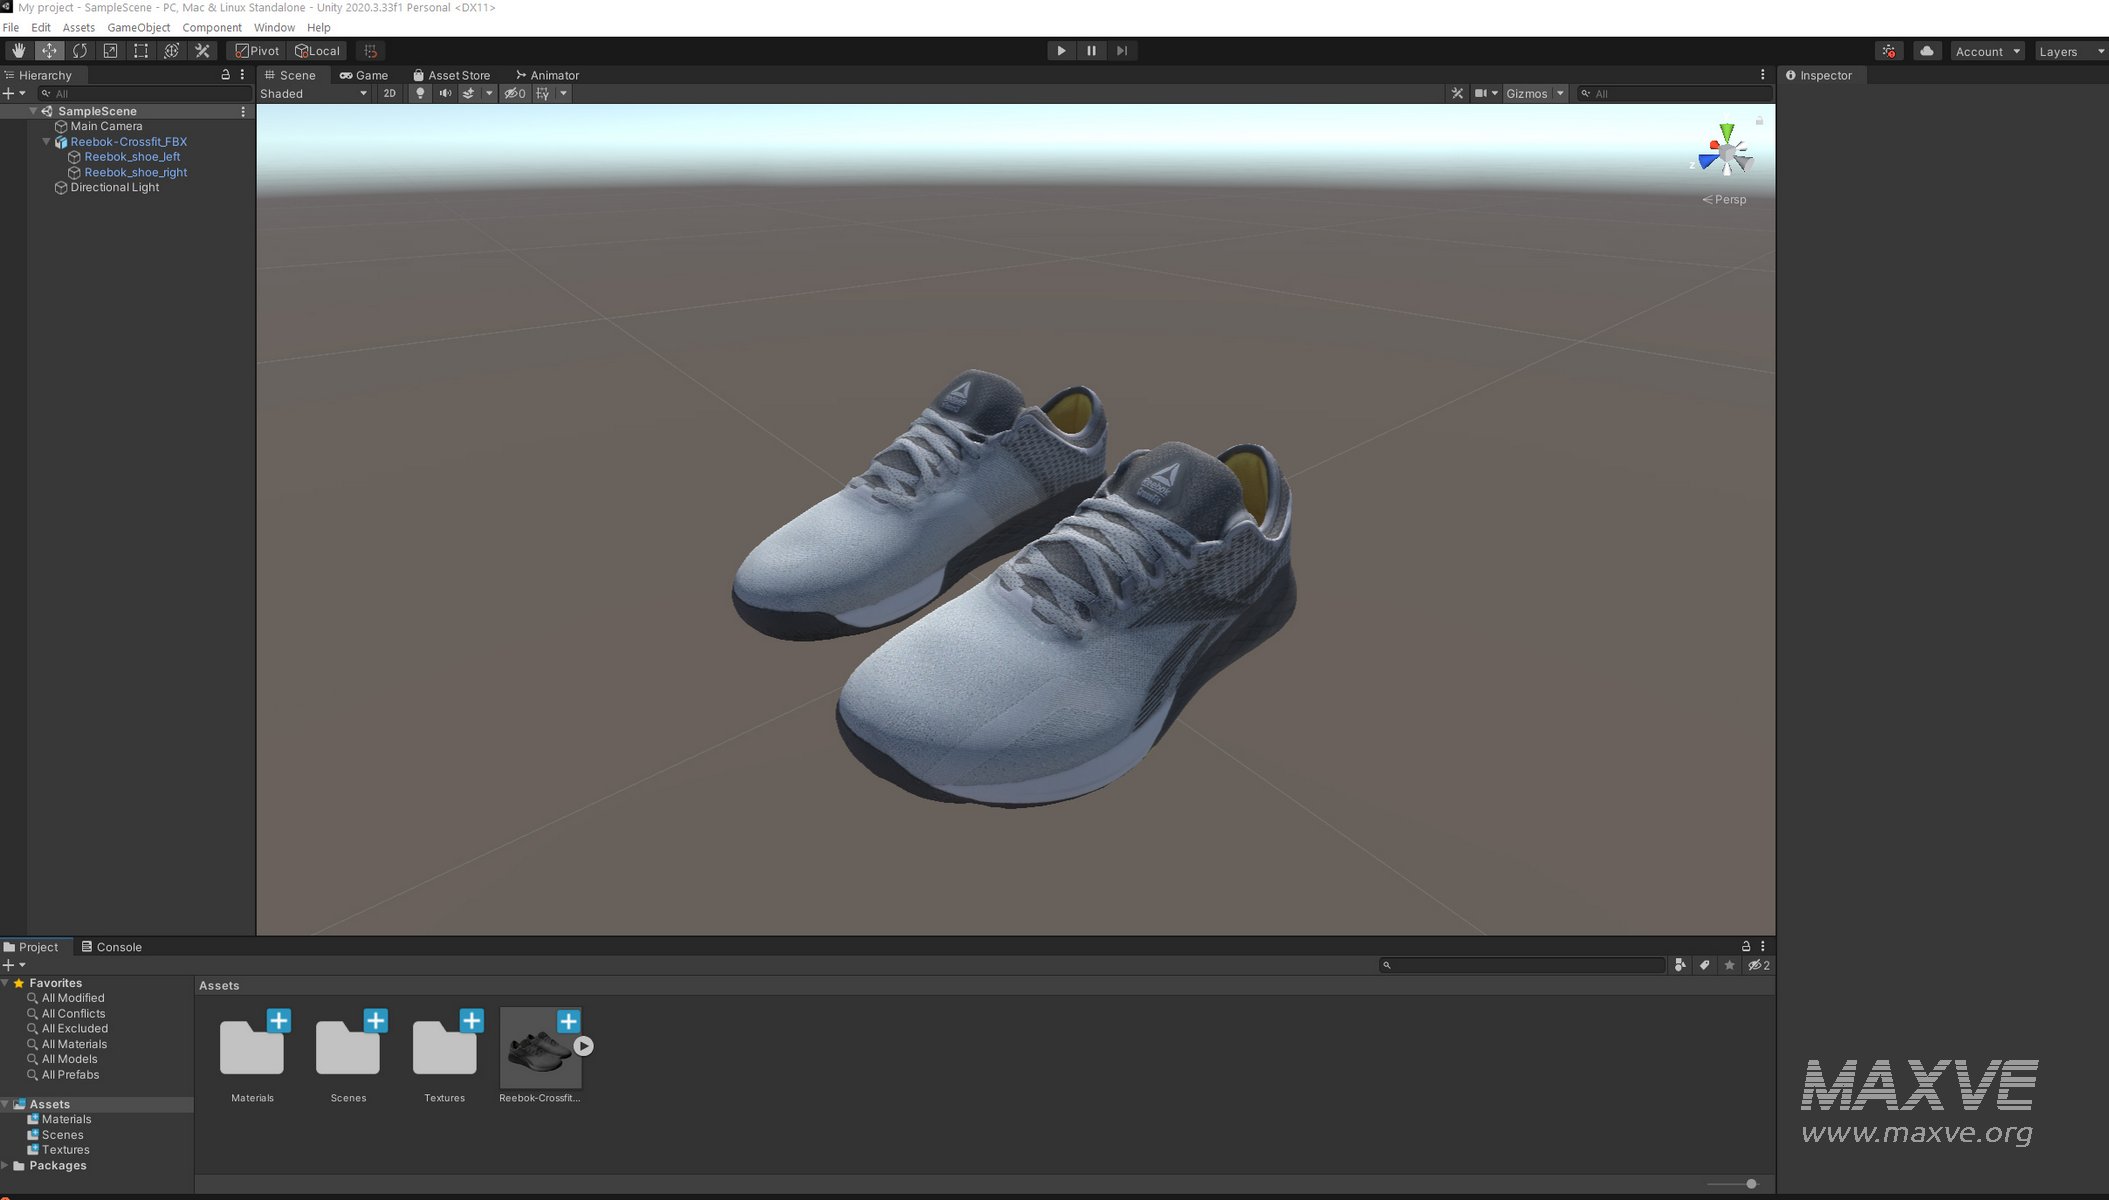Image resolution: width=2109 pixels, height=1200 pixels.
Task: Open the Layers dropdown button
Action: point(2070,51)
